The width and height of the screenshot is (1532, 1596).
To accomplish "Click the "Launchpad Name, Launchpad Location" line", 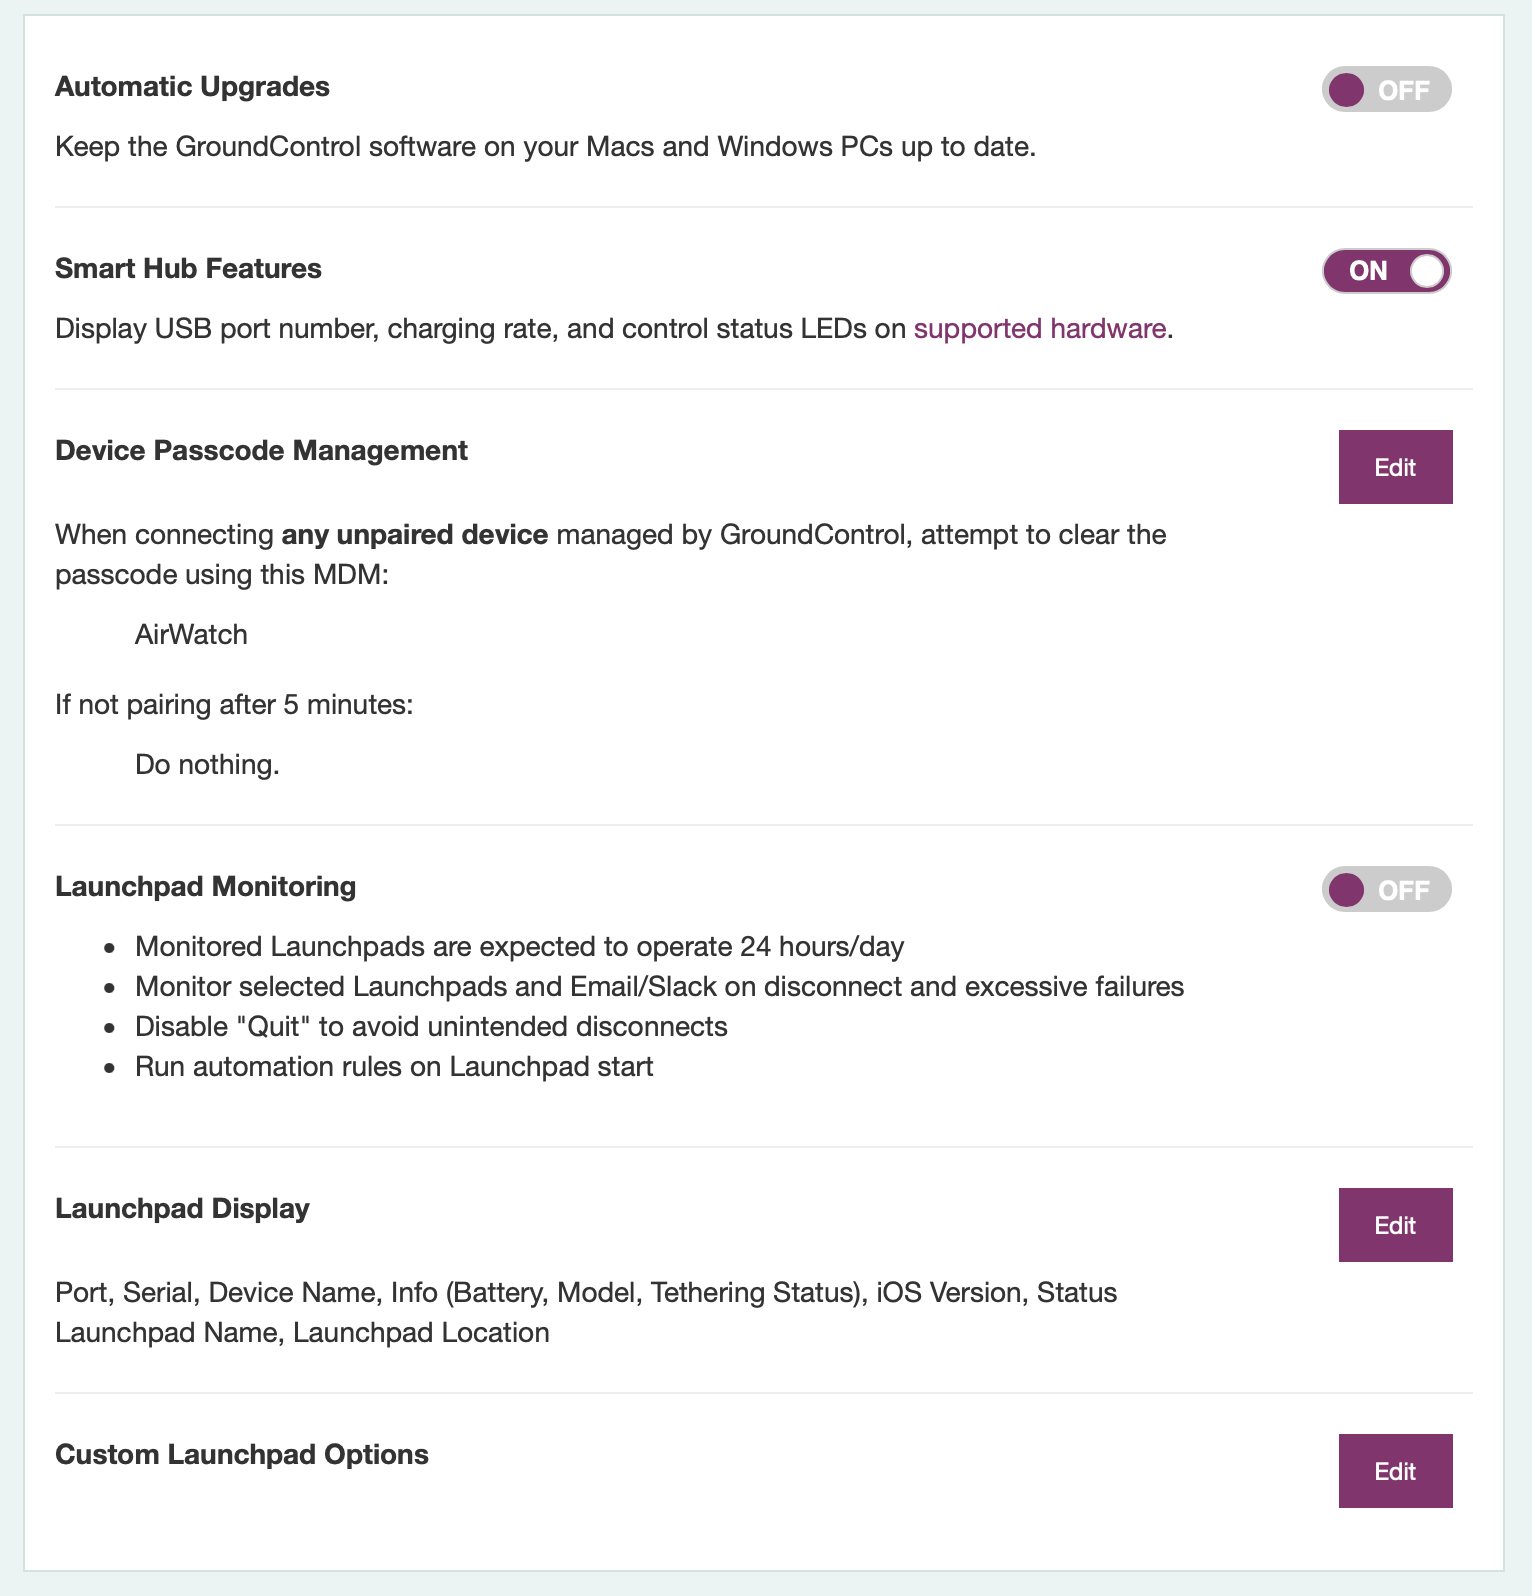I will 302,1333.
